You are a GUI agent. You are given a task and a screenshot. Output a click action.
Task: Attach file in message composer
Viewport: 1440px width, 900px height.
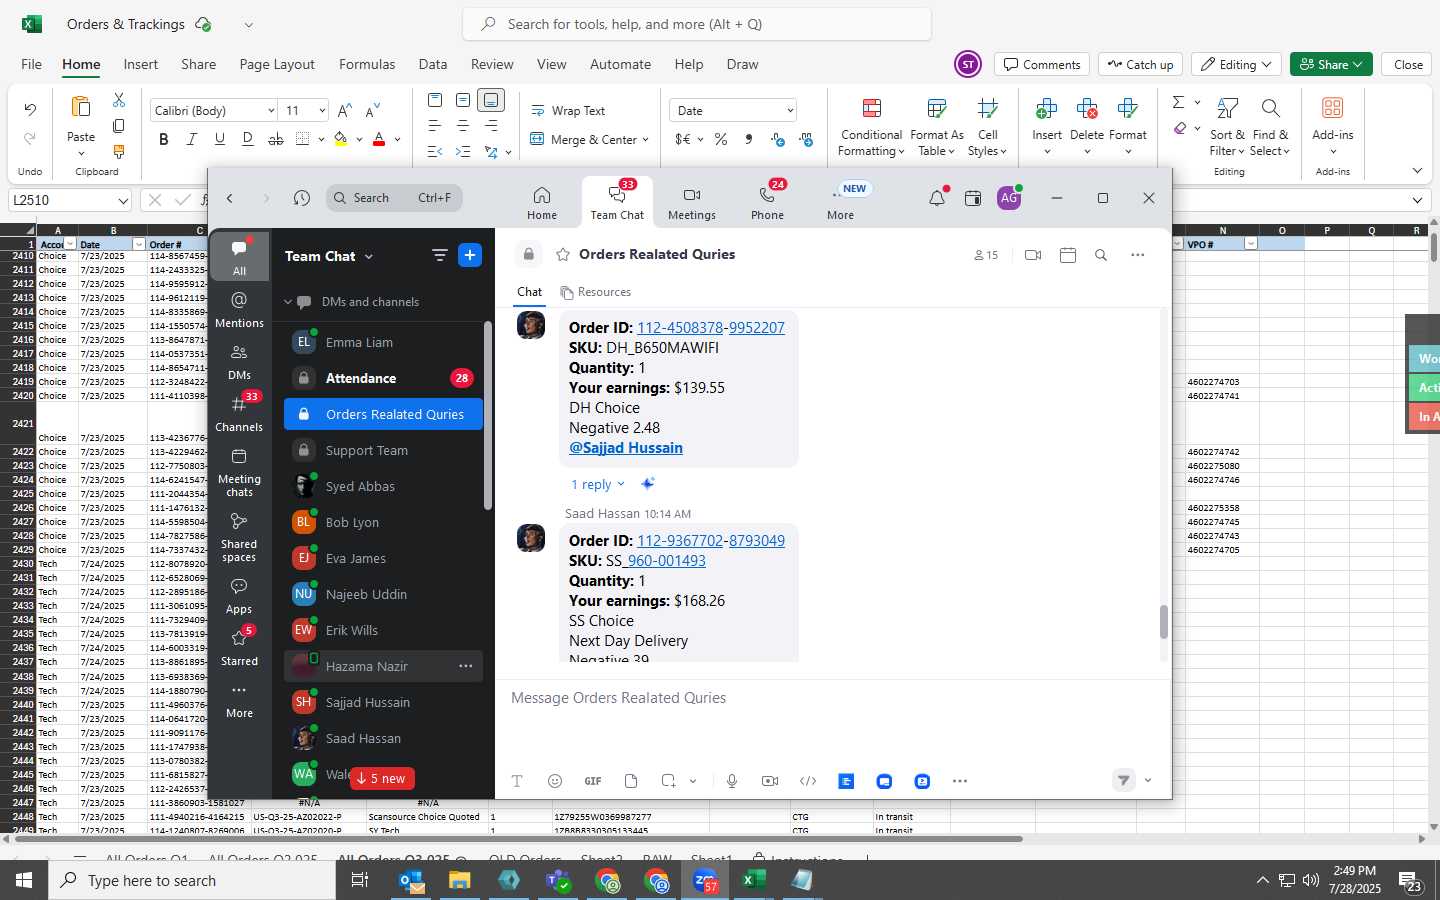coord(631,781)
